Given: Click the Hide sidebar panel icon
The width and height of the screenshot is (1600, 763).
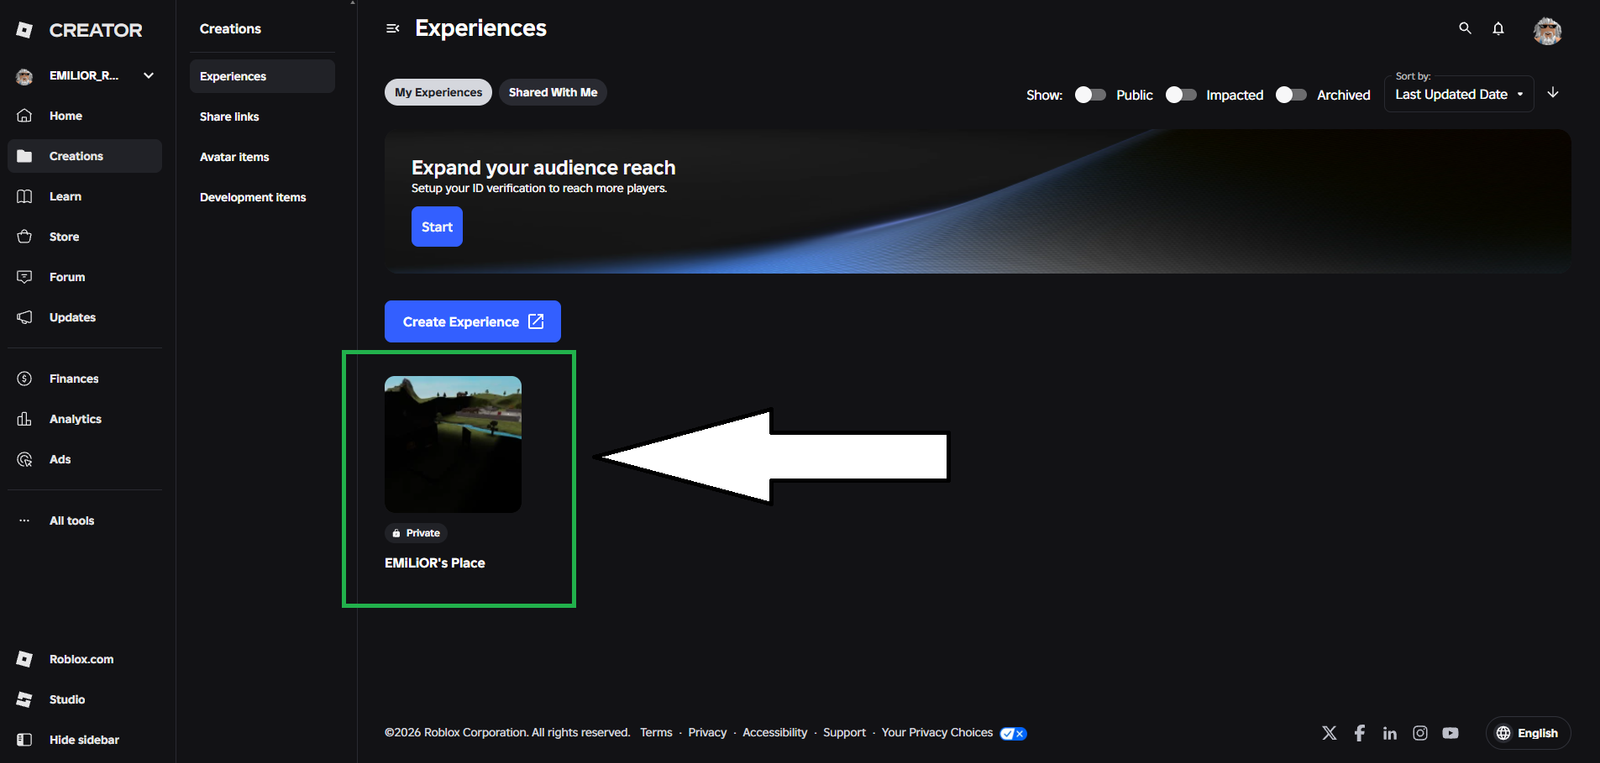Looking at the screenshot, I should (x=25, y=740).
